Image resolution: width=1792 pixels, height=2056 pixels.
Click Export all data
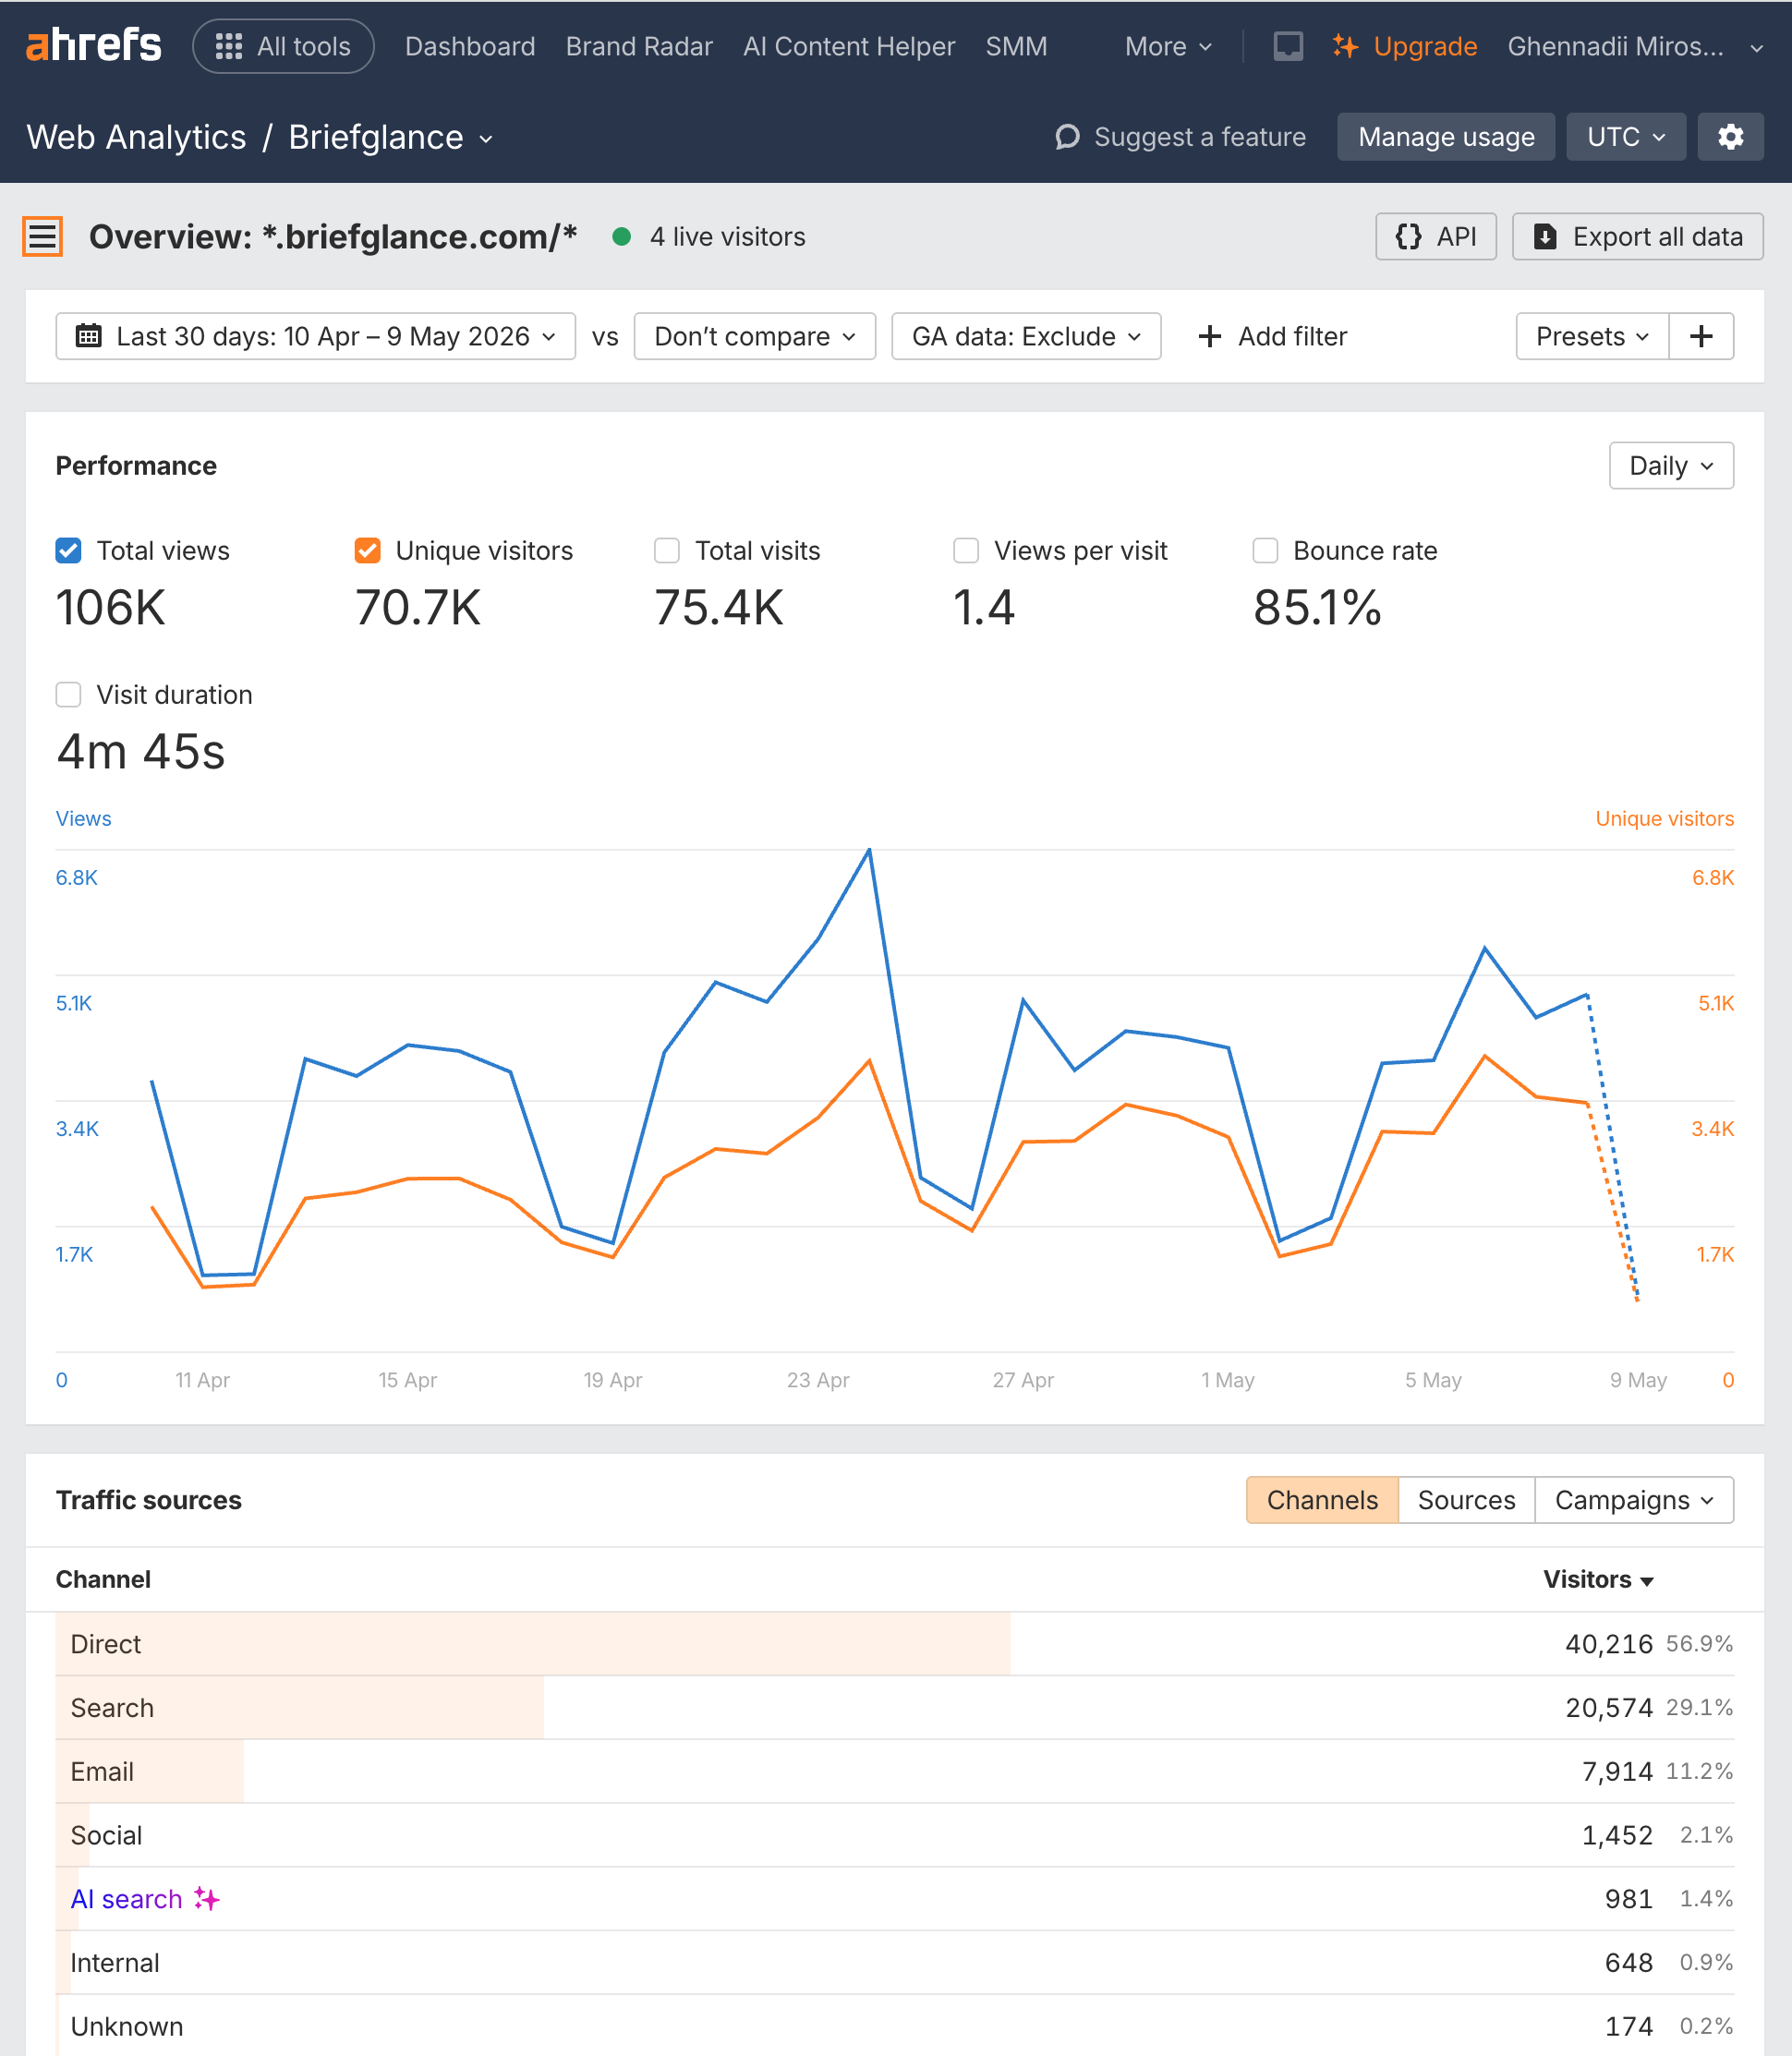[1637, 237]
